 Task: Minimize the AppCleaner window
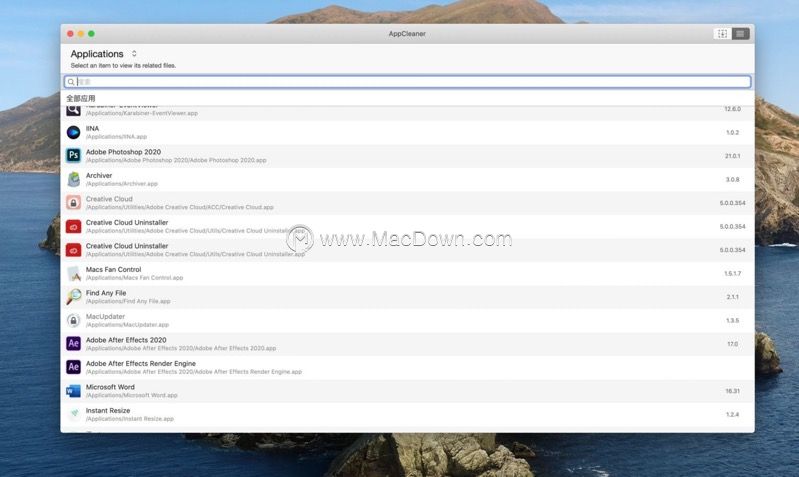click(x=81, y=34)
